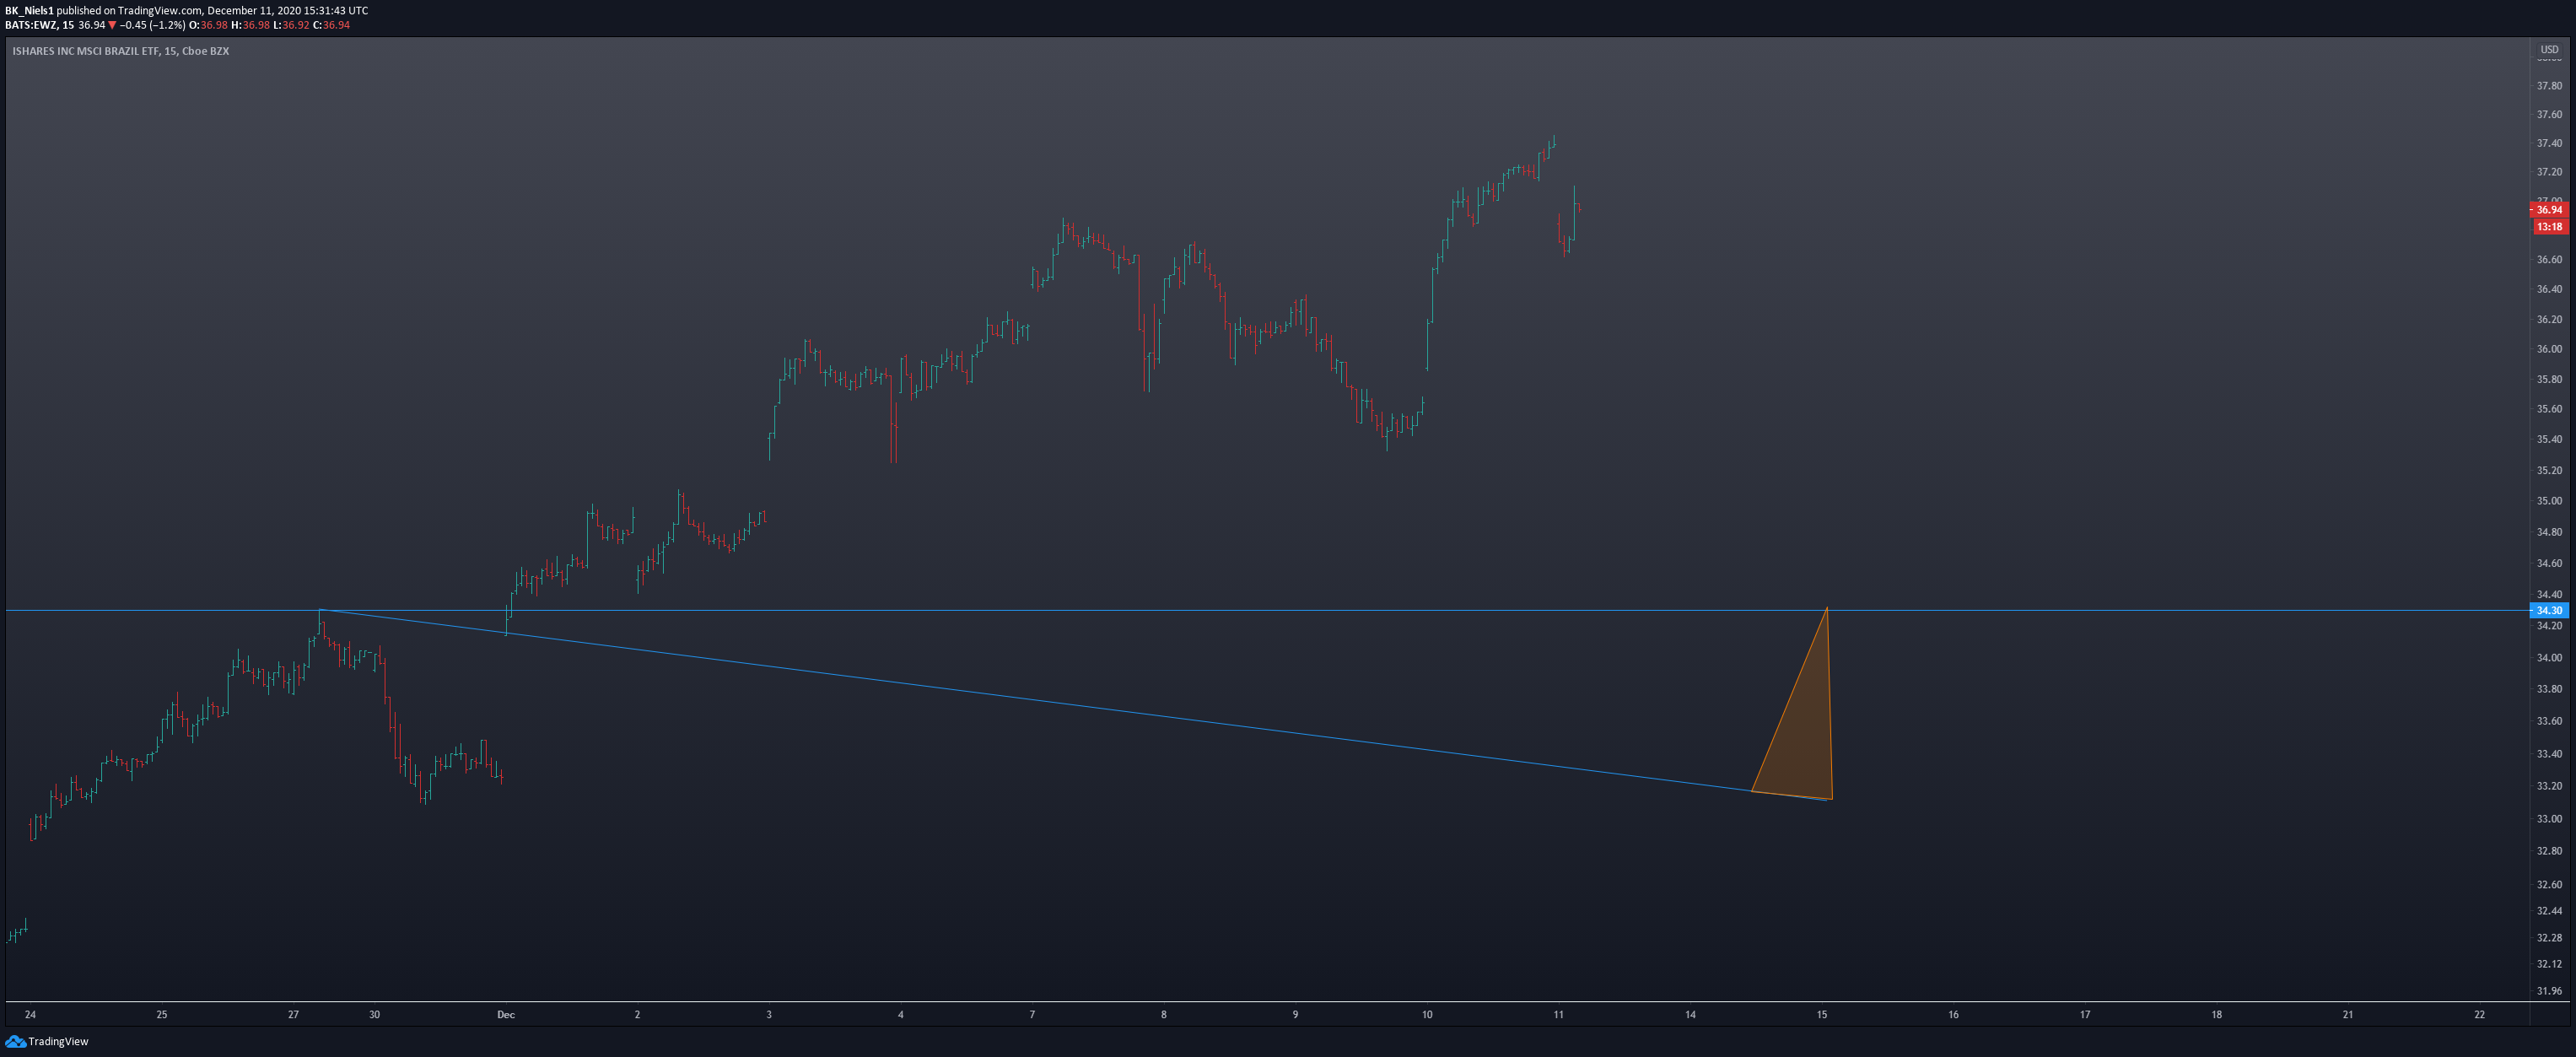Click the TradingView cloud logo icon
The image size is (2576, 1057).
15,1041
